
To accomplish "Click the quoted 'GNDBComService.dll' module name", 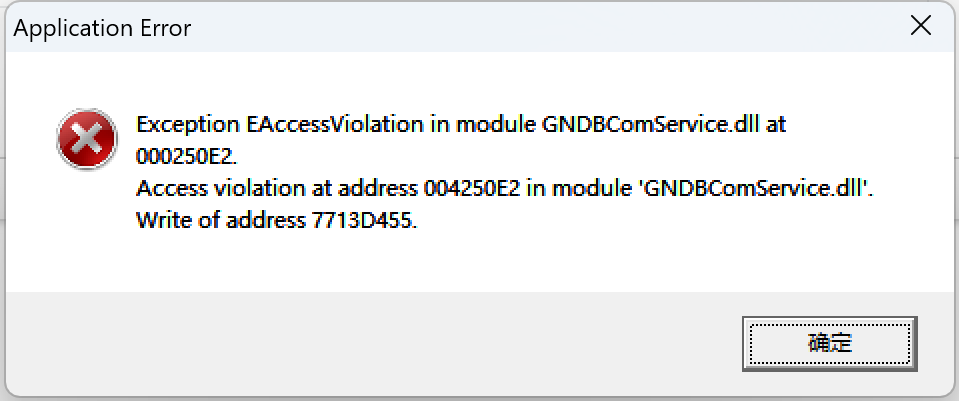I will (x=757, y=188).
